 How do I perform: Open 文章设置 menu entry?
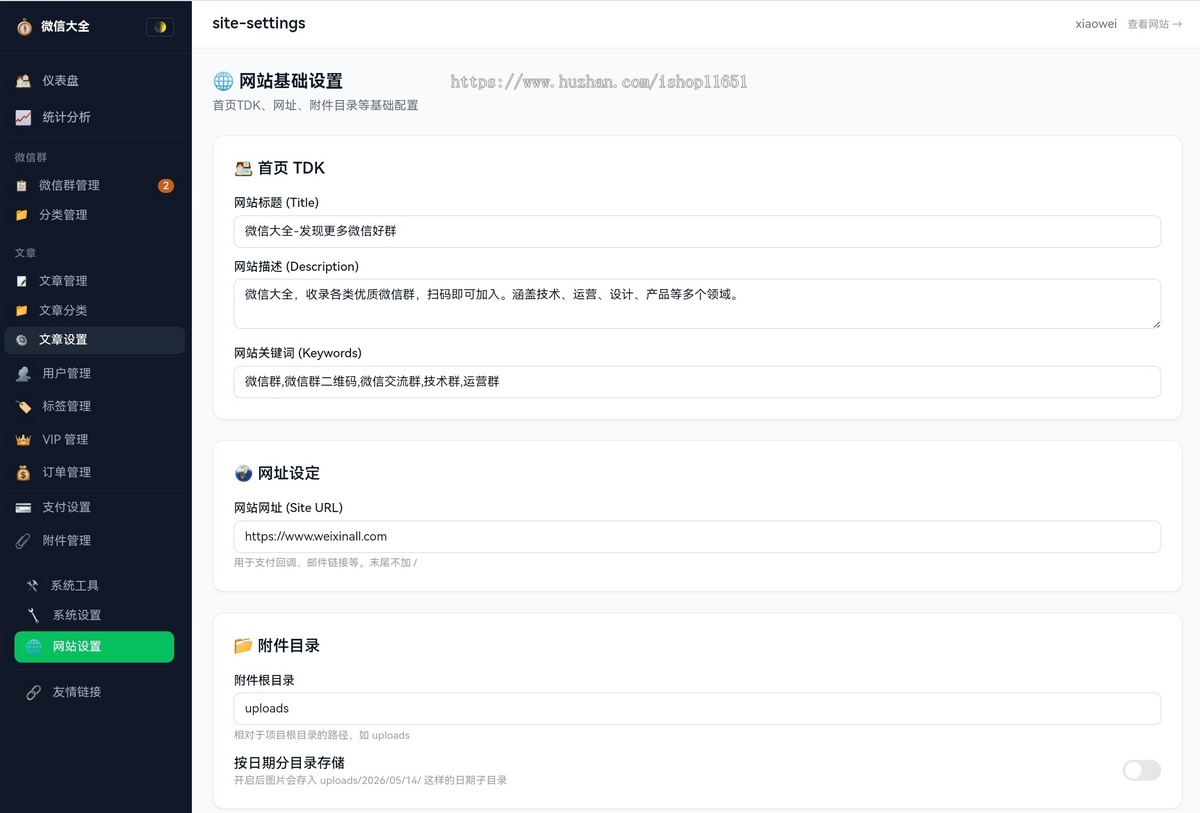point(94,340)
